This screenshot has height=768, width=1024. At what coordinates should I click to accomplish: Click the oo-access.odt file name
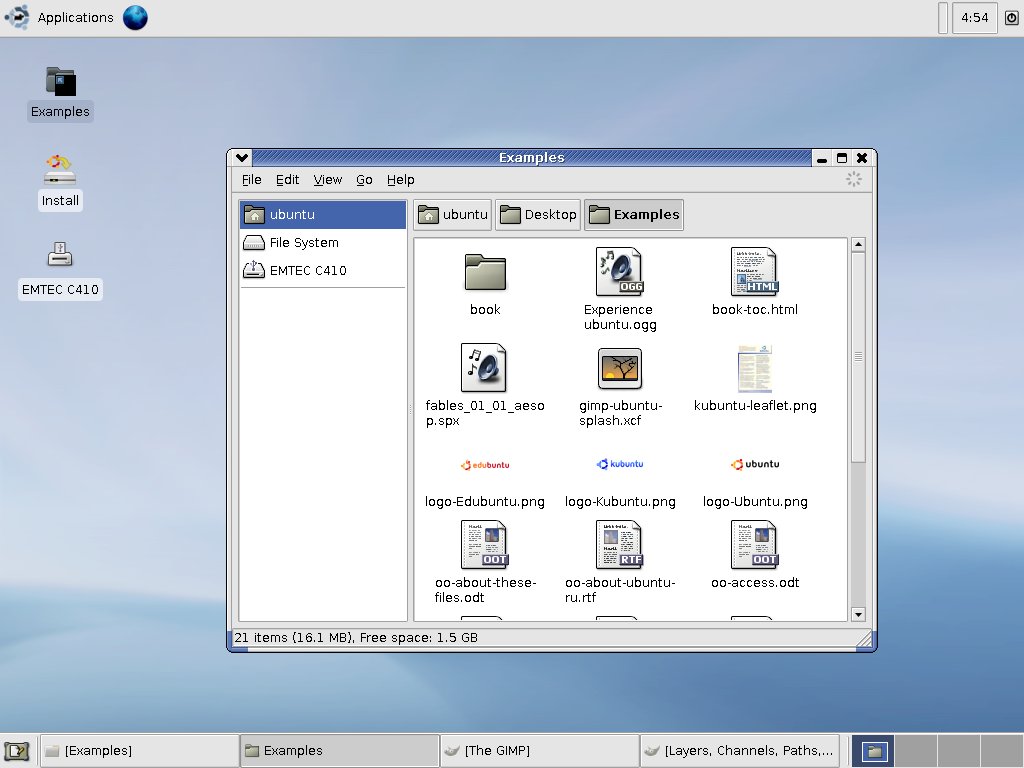(755, 583)
